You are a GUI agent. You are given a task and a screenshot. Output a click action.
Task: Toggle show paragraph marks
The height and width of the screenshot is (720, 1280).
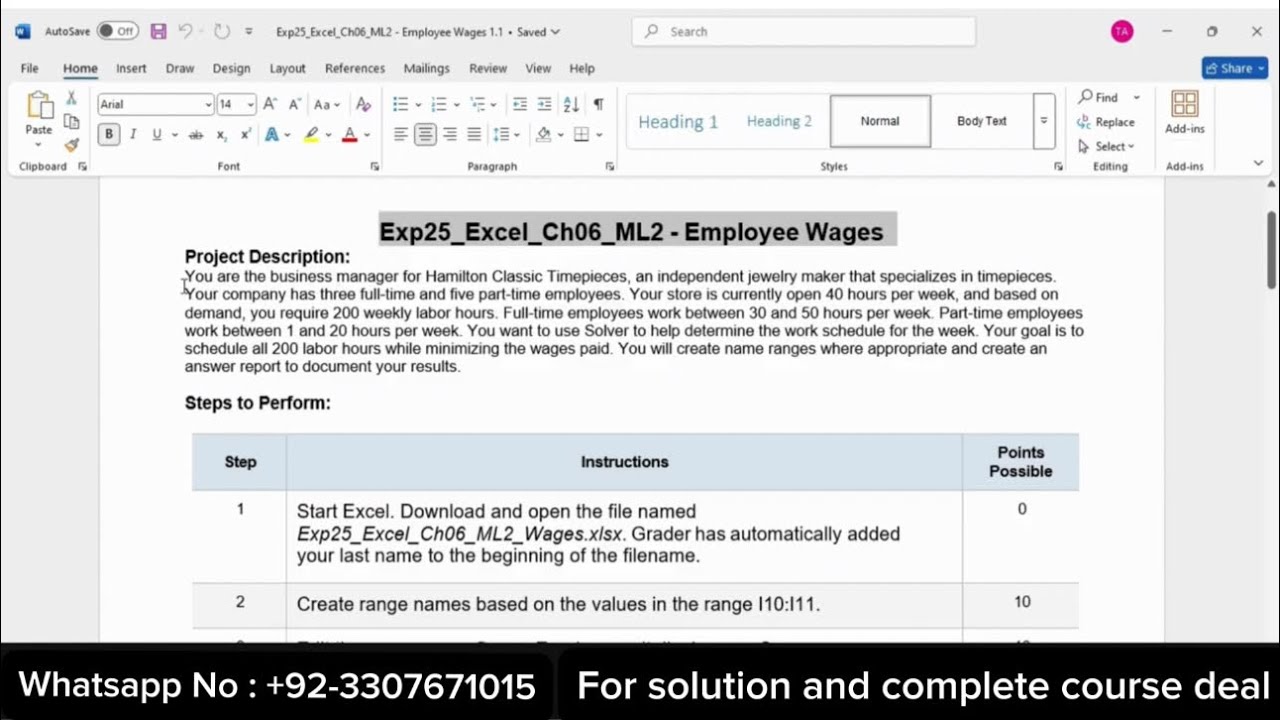point(598,104)
